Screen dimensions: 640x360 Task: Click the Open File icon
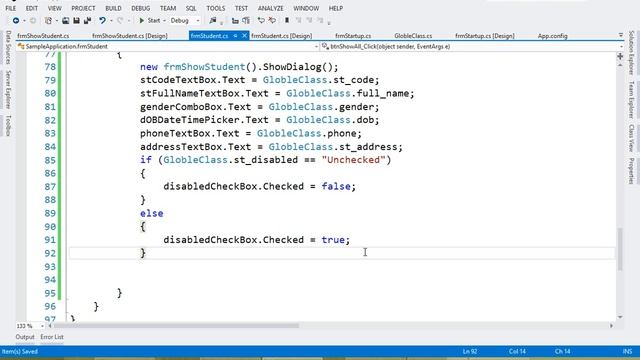[x=65, y=20]
